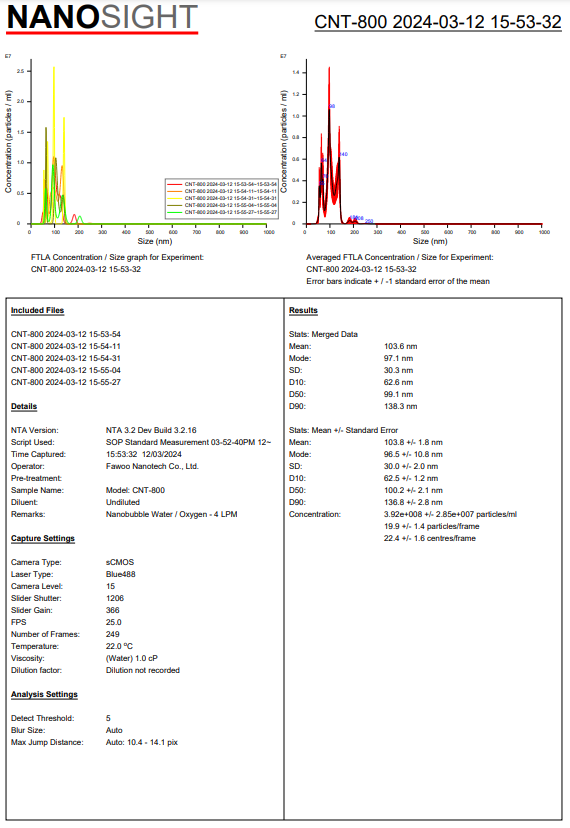
Task: Click mode value 96.5 +/- 10.8 nm
Action: point(413,454)
